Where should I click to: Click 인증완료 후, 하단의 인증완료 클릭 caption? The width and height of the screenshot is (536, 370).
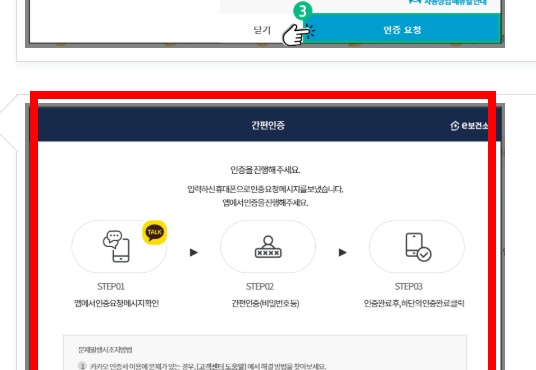pos(414,303)
